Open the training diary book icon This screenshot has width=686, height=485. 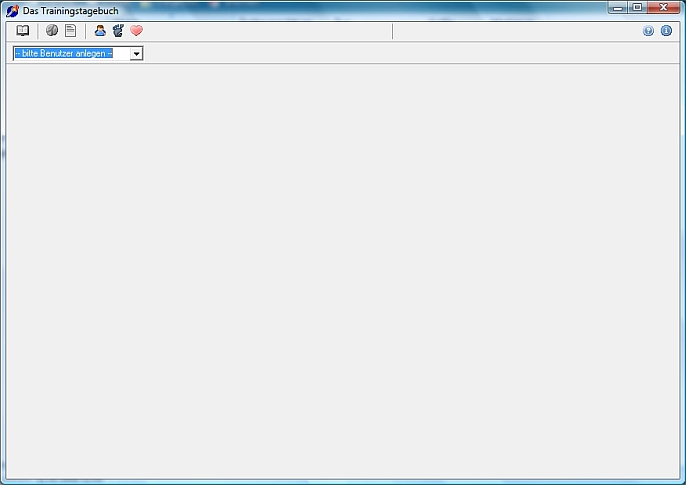point(23,31)
